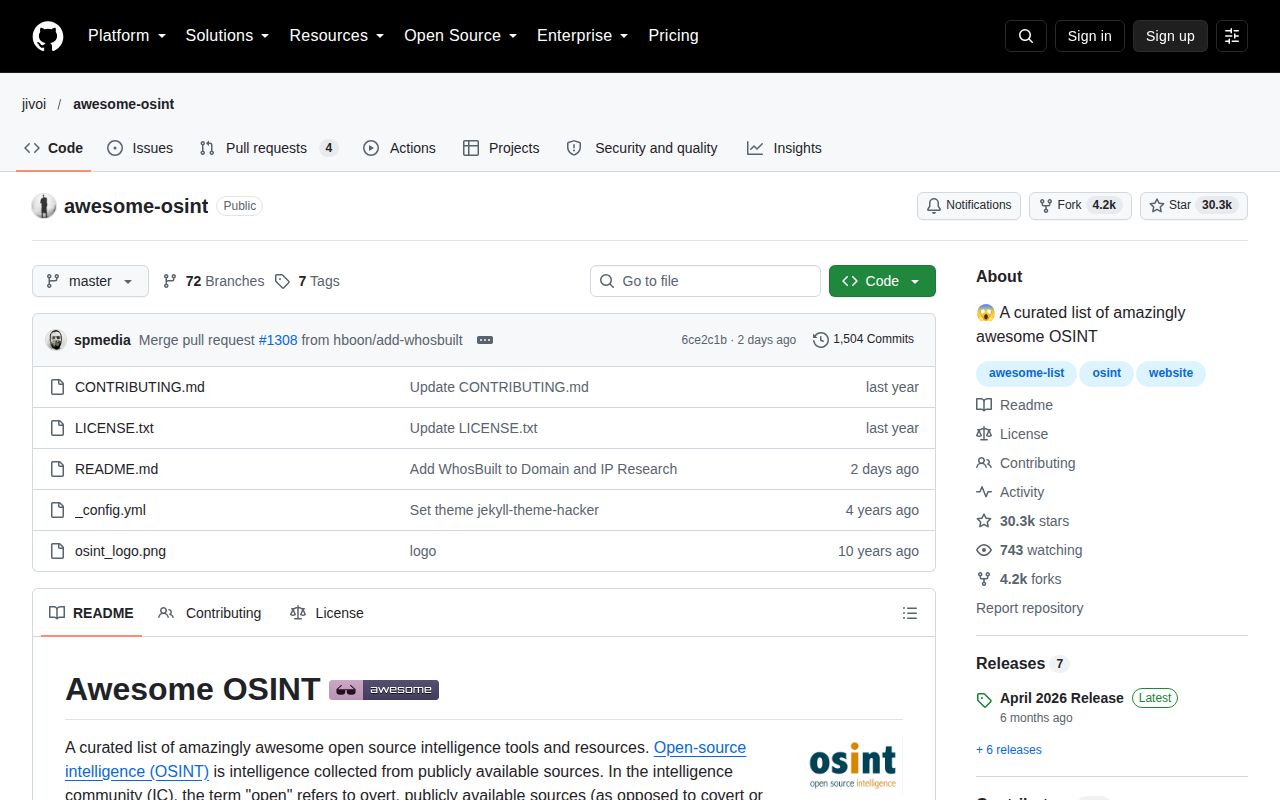Open the README outline list icon
The image size is (1280, 800).
point(910,613)
